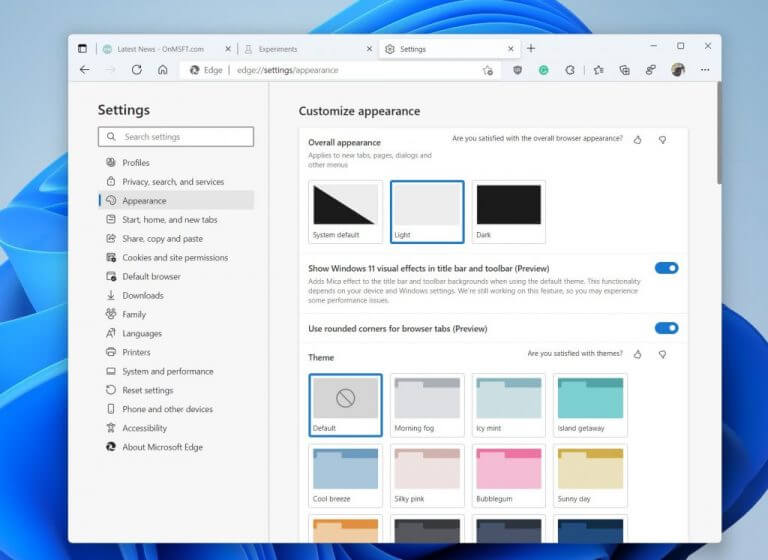This screenshot has height=560, width=768.
Task: Open Languages settings
Action: [x=176, y=333]
